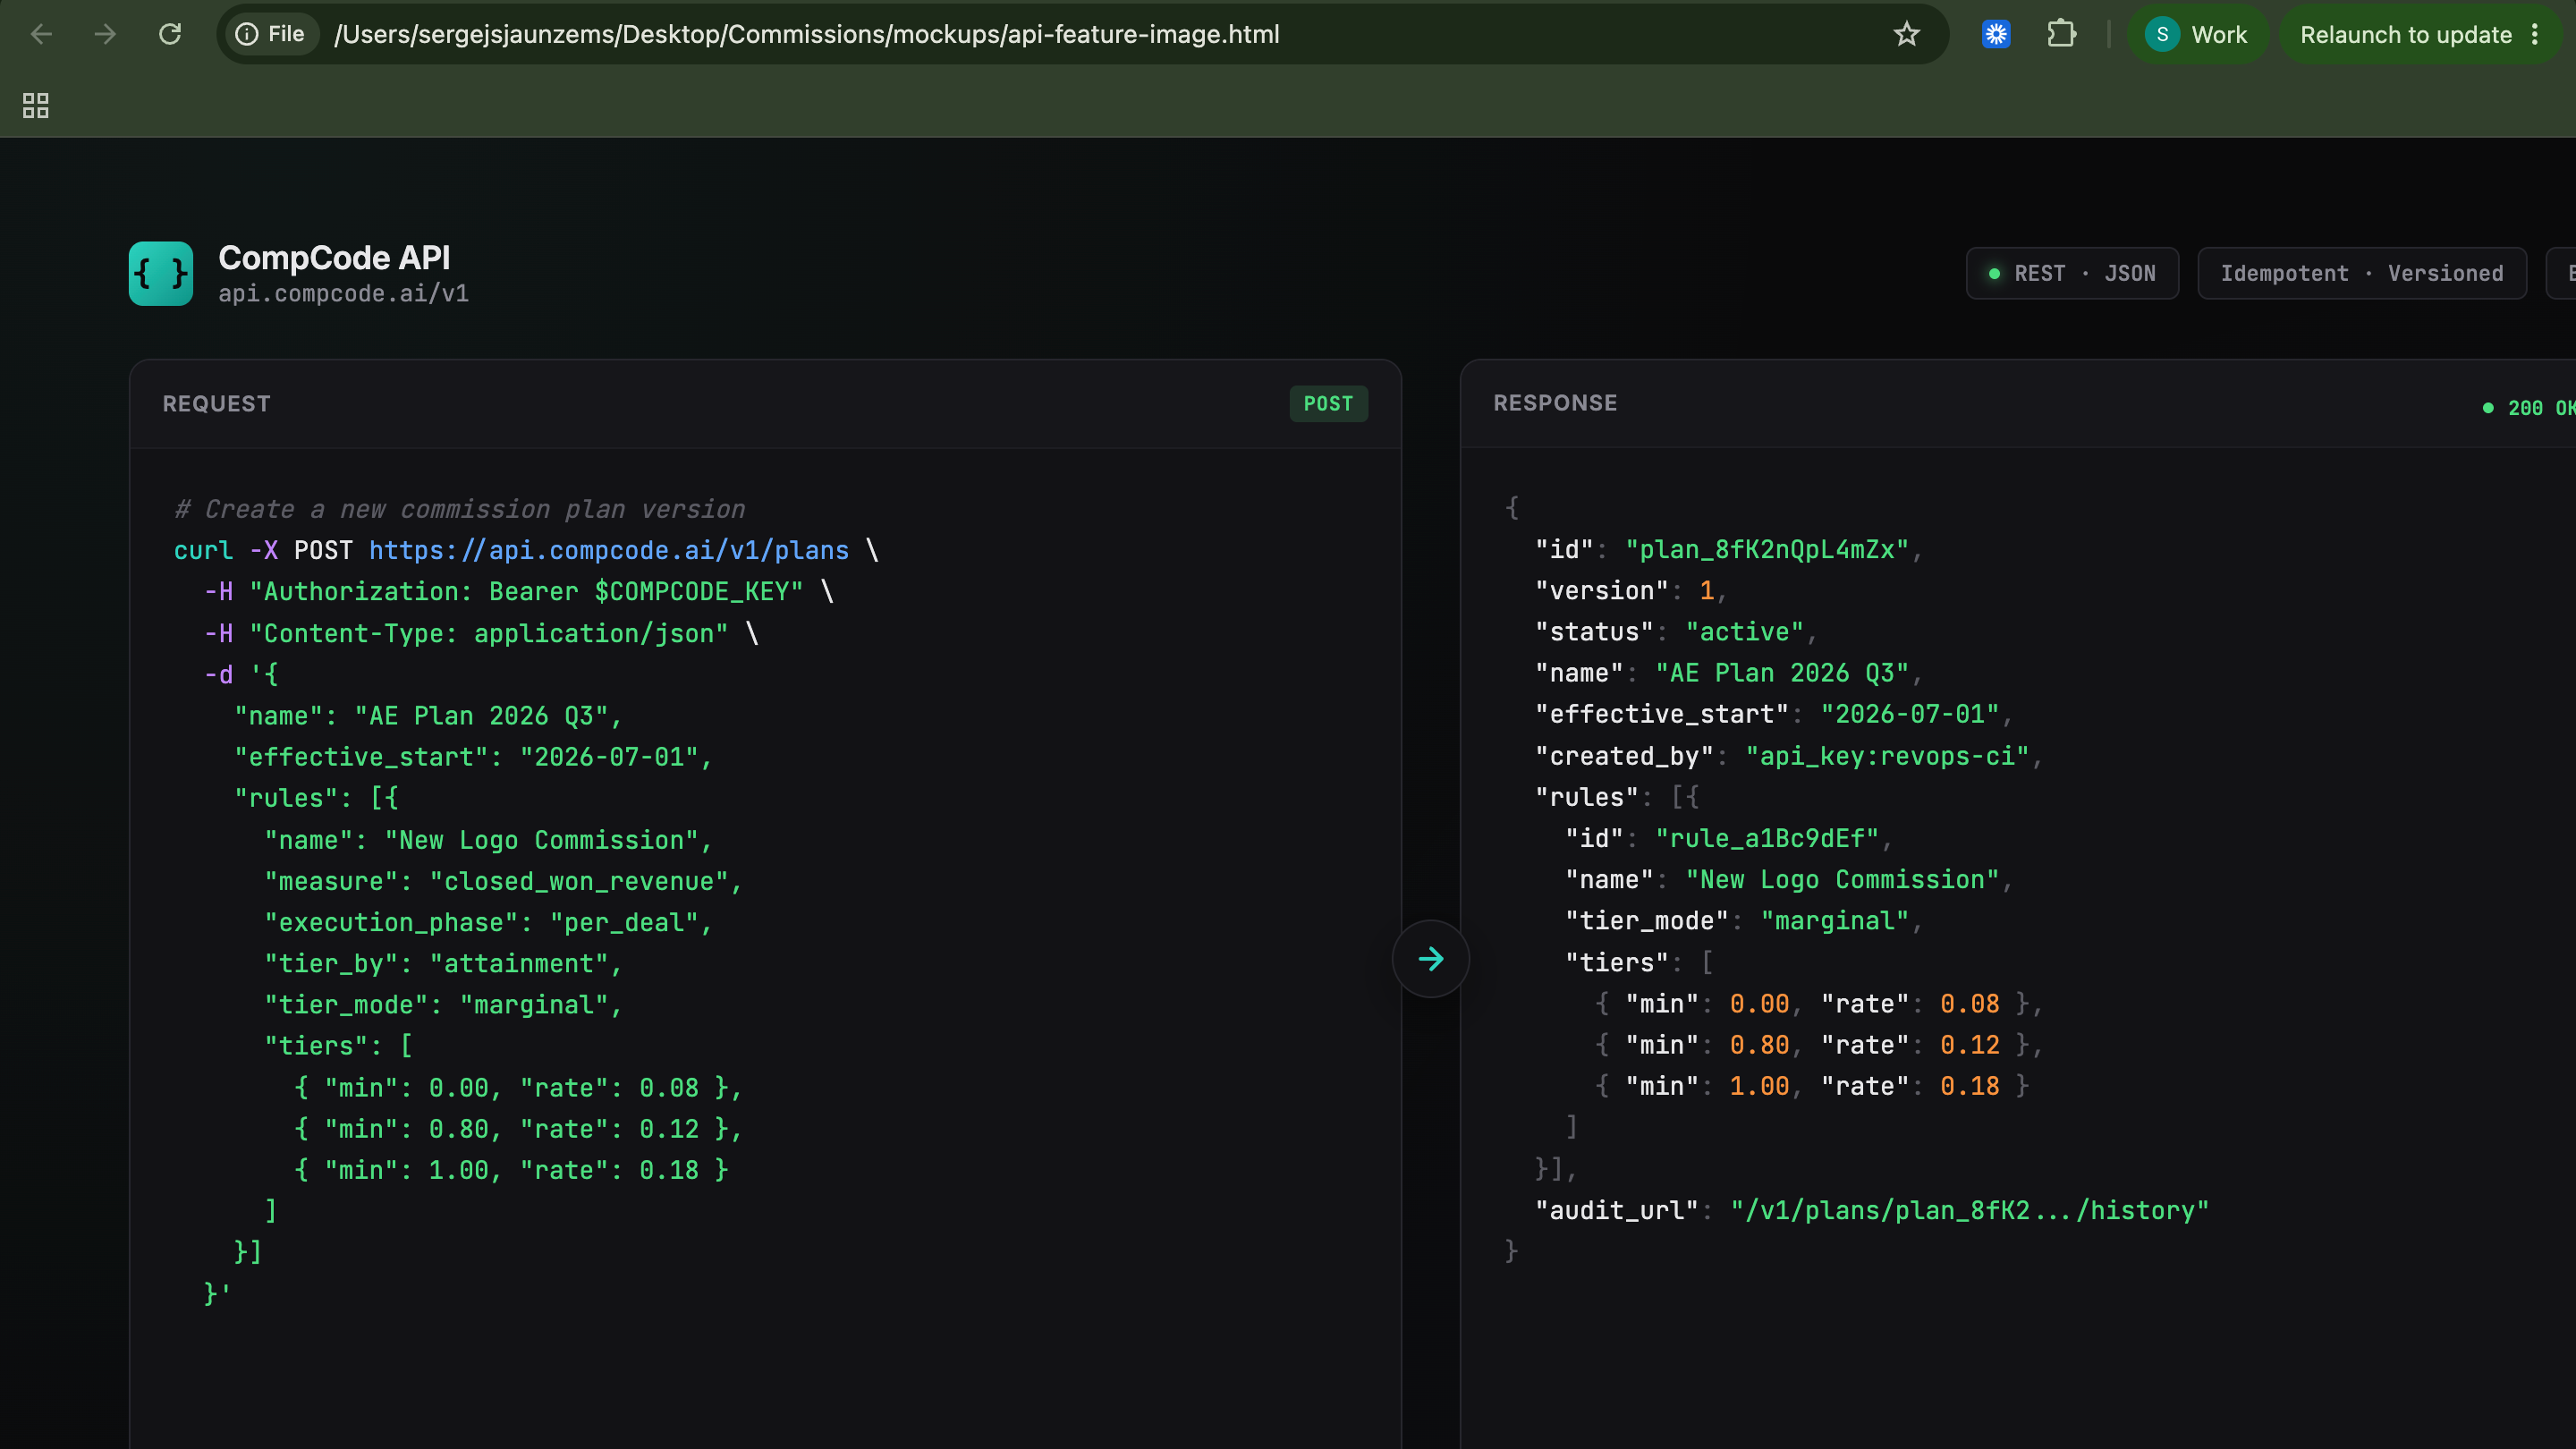Image resolution: width=2576 pixels, height=1449 pixels.
Task: Open the Extensions puzzle icon
Action: click(2061, 34)
